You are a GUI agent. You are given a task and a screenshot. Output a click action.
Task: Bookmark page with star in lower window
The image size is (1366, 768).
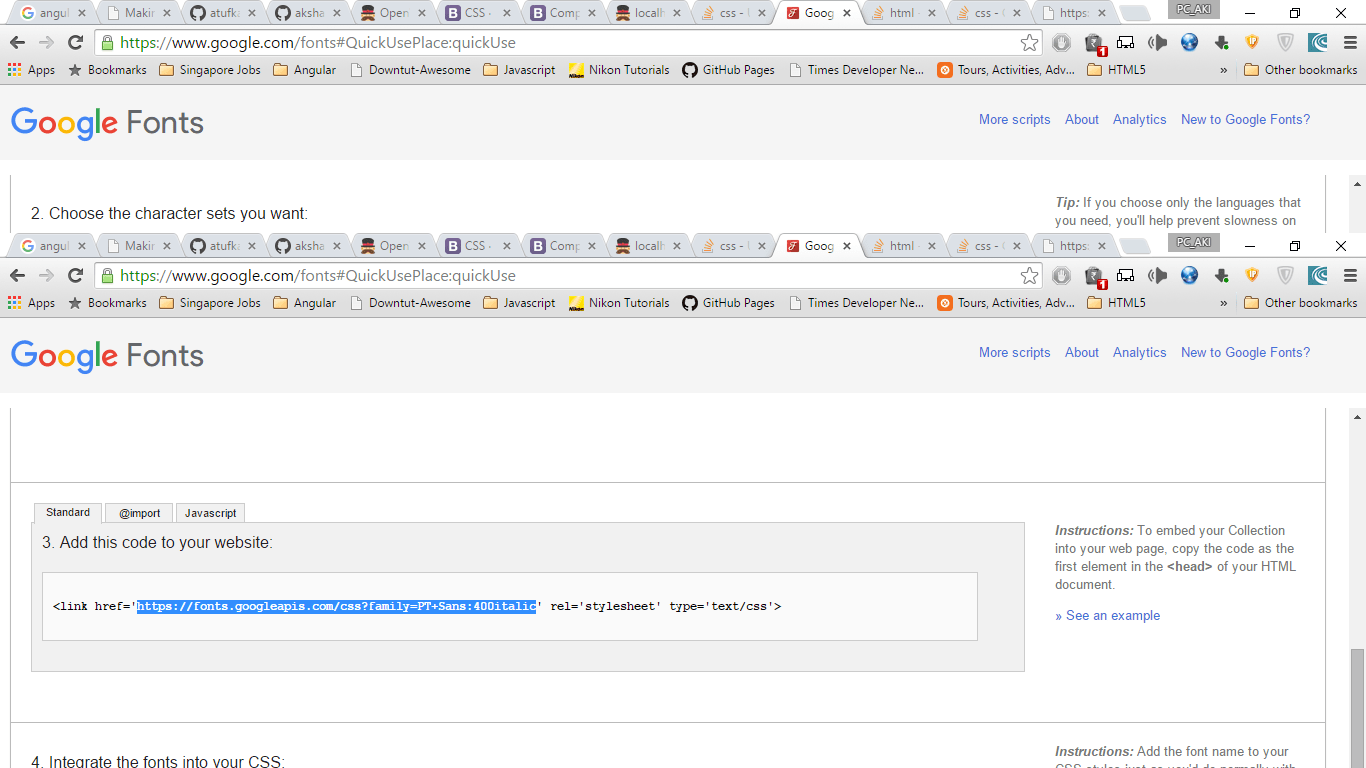pos(1029,276)
